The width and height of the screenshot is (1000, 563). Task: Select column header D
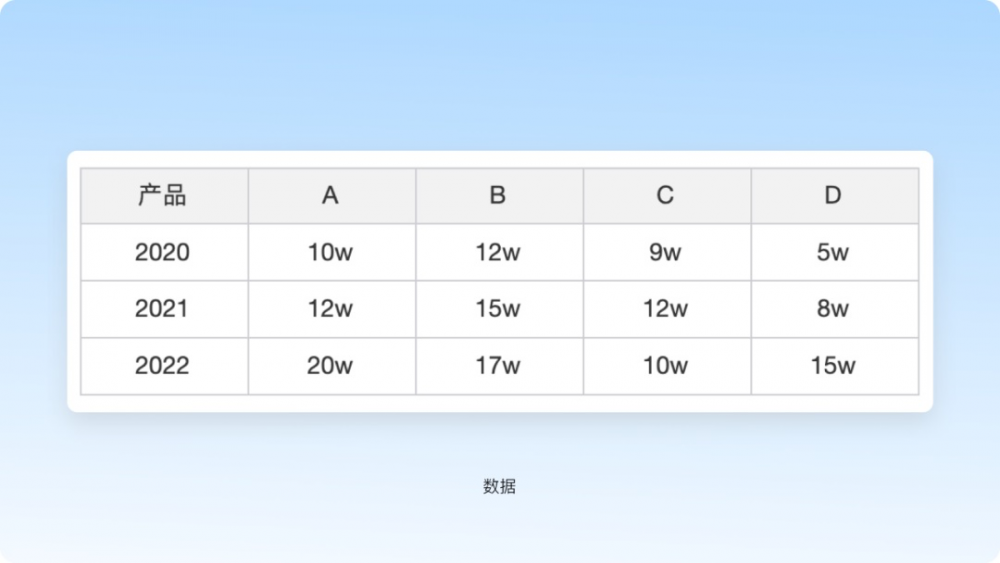(833, 196)
